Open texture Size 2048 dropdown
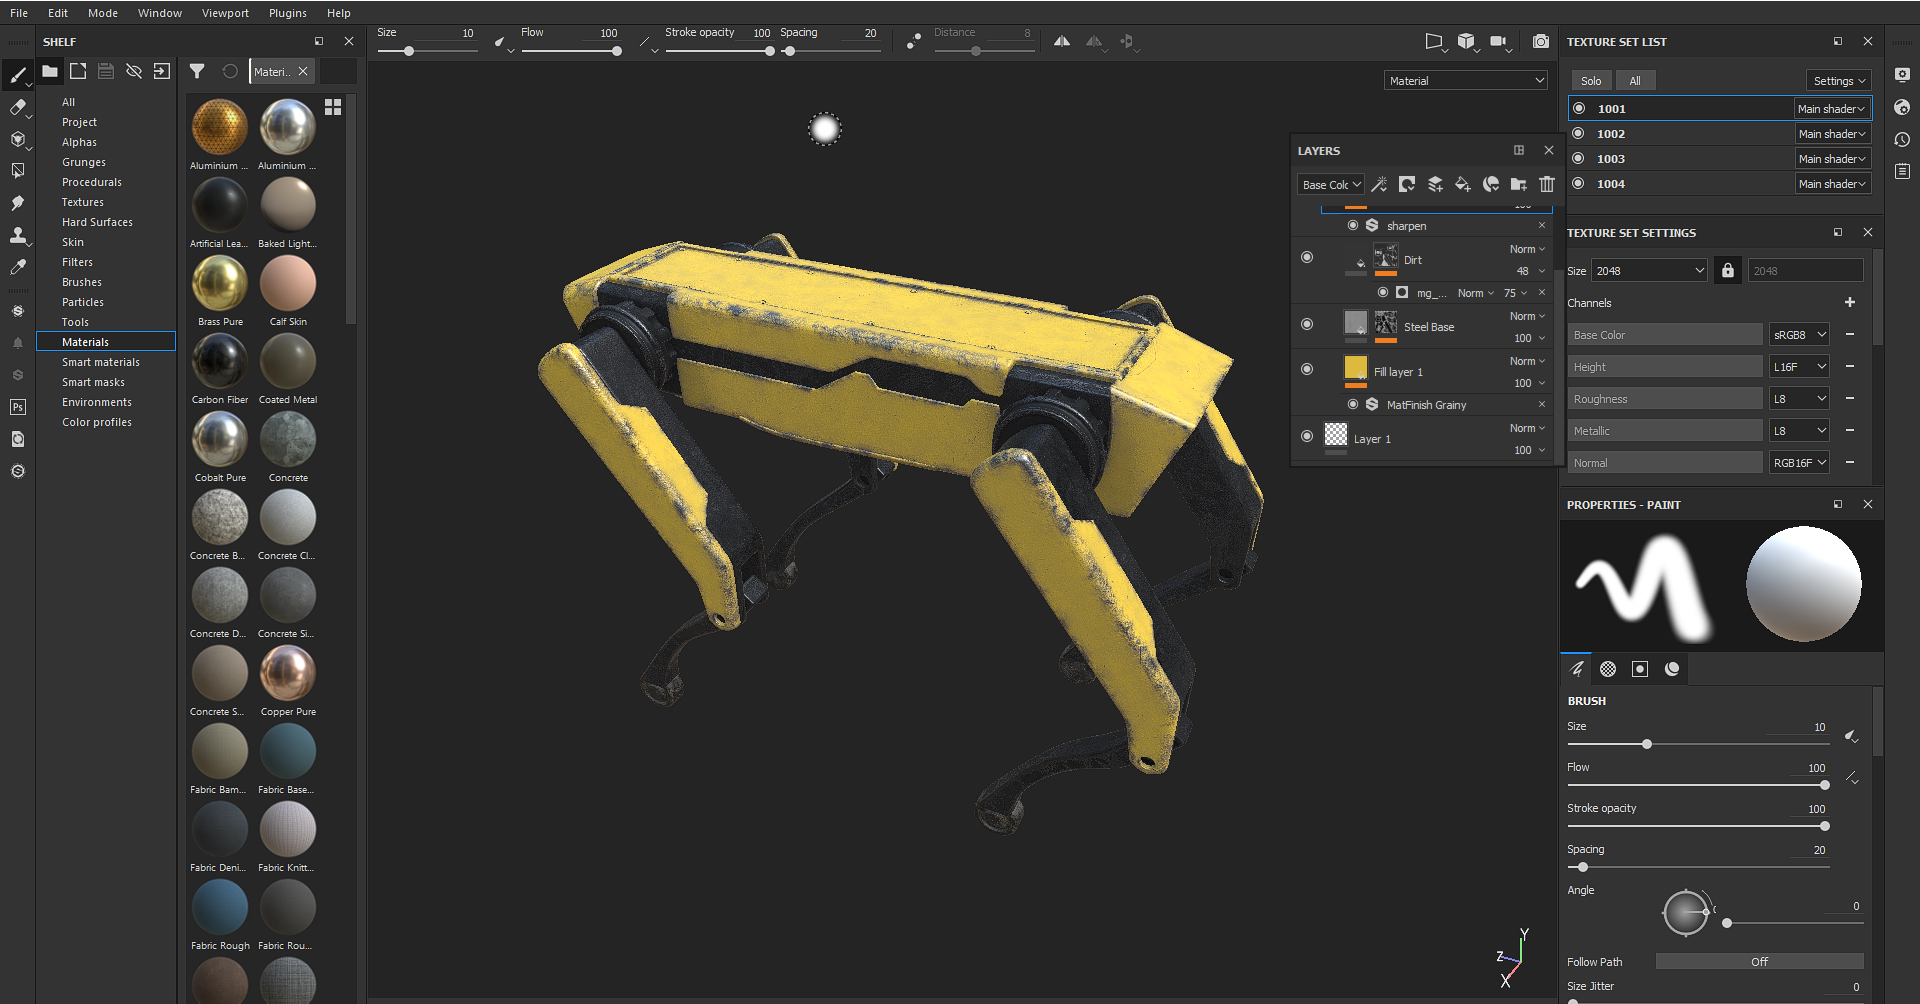 click(x=1650, y=270)
